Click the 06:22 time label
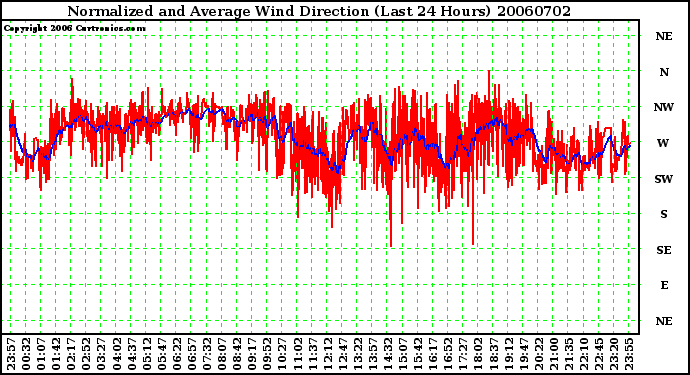 pyautogui.click(x=177, y=354)
